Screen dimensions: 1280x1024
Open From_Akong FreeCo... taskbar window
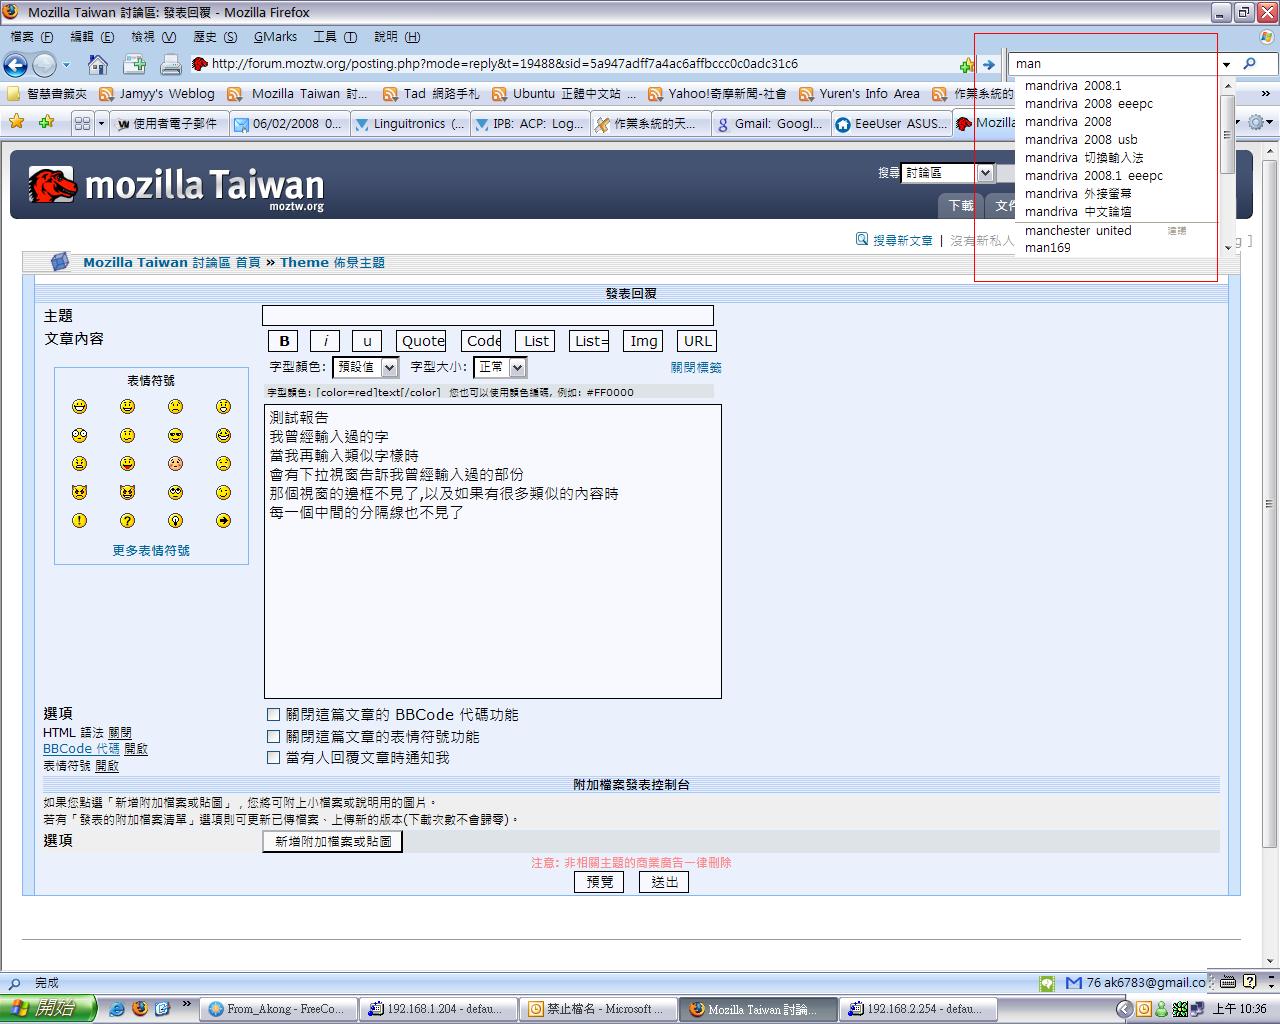[x=277, y=1009]
